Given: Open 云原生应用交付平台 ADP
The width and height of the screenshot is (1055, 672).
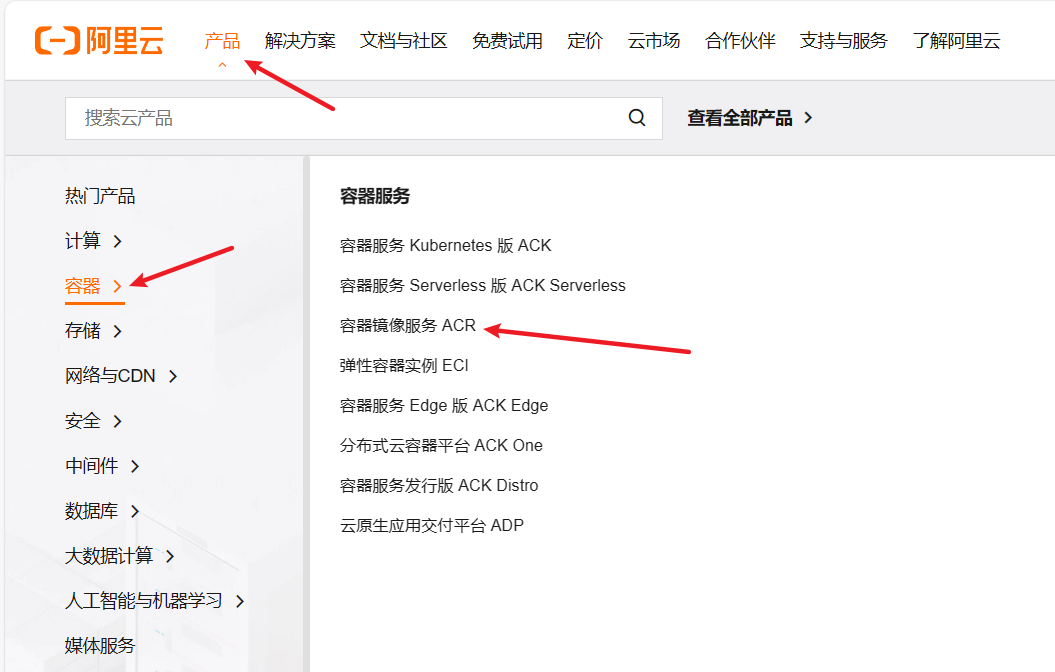Looking at the screenshot, I should point(431,525).
